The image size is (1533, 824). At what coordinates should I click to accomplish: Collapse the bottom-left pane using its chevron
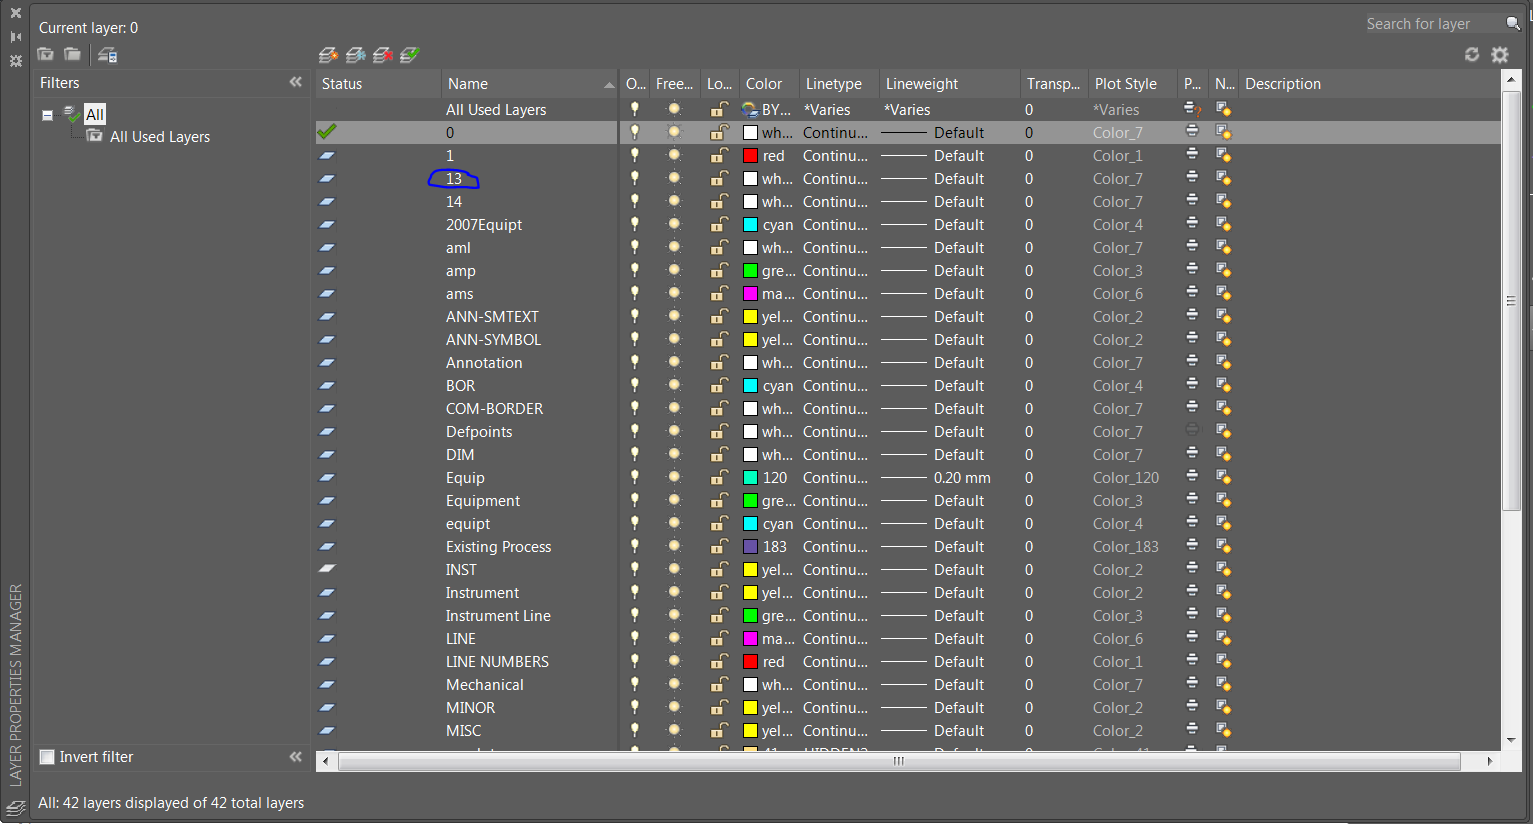pos(296,757)
